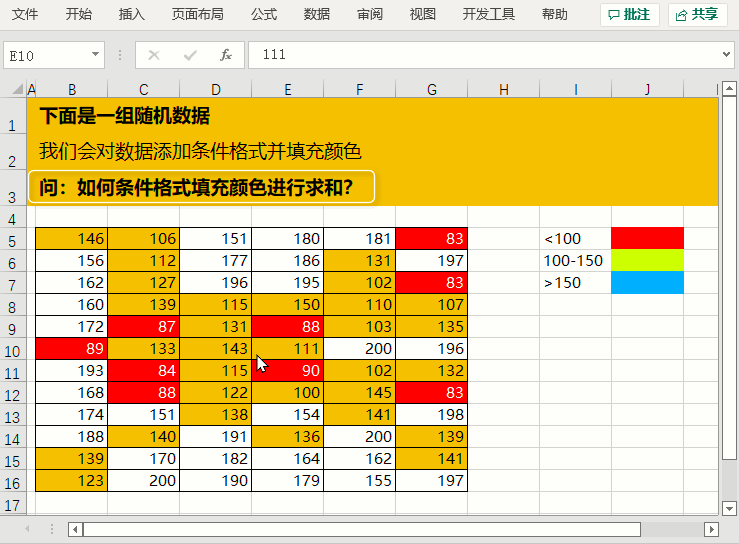Open the 页面布局 tab
This screenshot has width=739, height=544.
(197, 15)
